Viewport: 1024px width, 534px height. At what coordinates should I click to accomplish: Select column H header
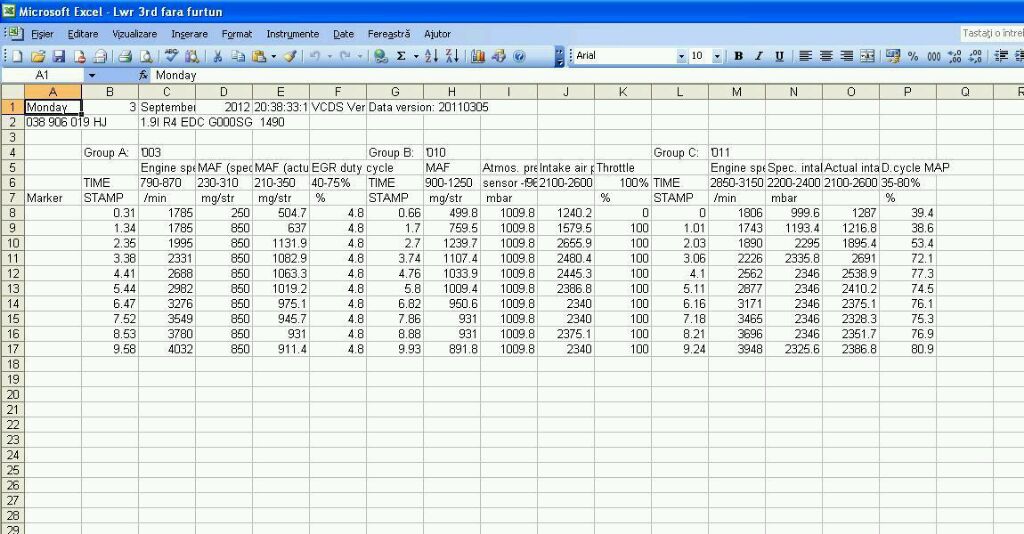452,92
